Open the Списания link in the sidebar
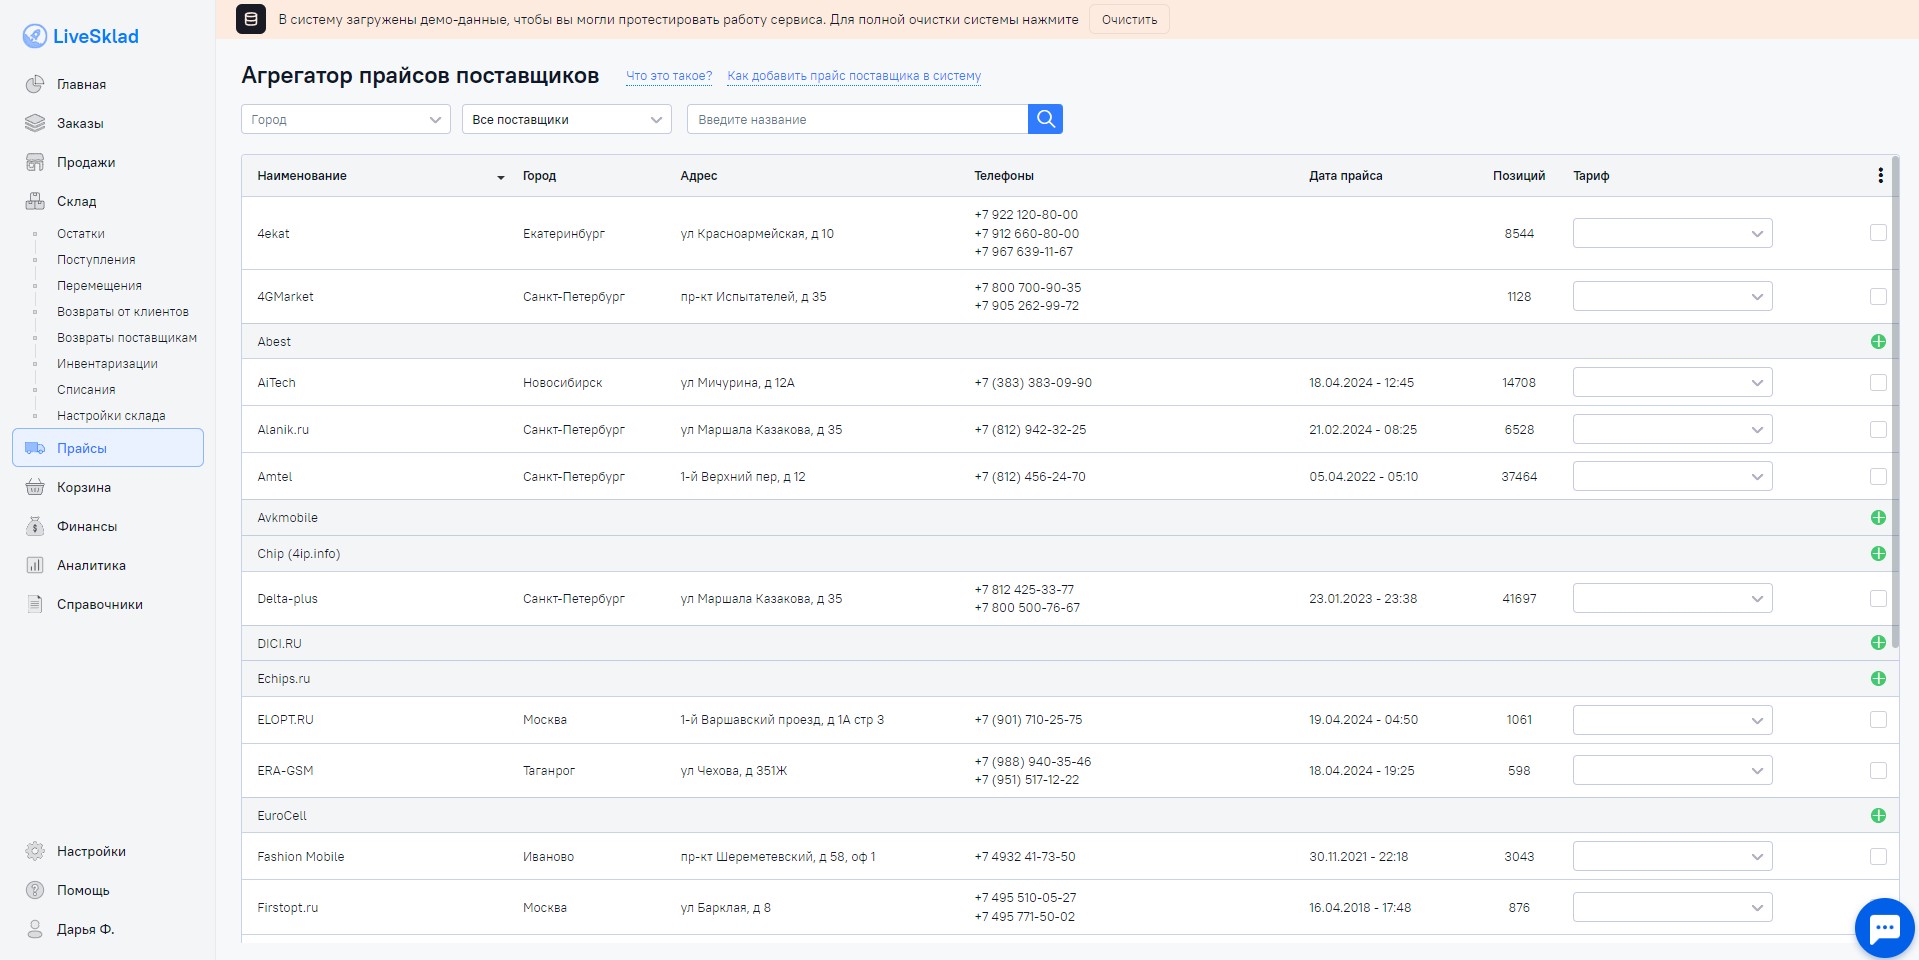 (x=86, y=390)
